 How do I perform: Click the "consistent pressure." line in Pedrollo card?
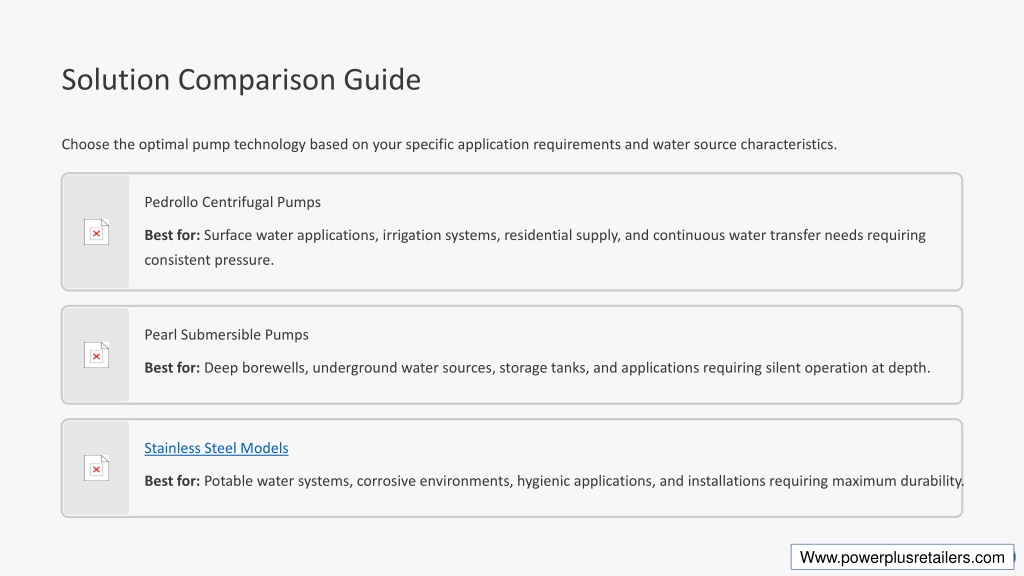tap(208, 260)
